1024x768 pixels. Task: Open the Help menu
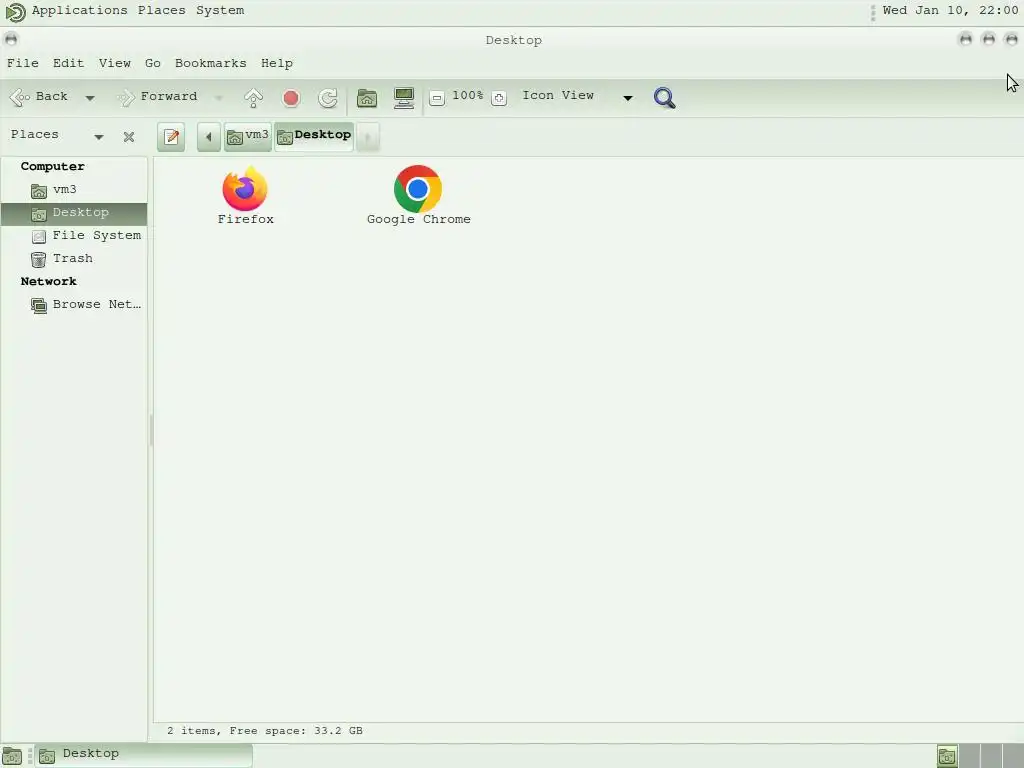277,63
